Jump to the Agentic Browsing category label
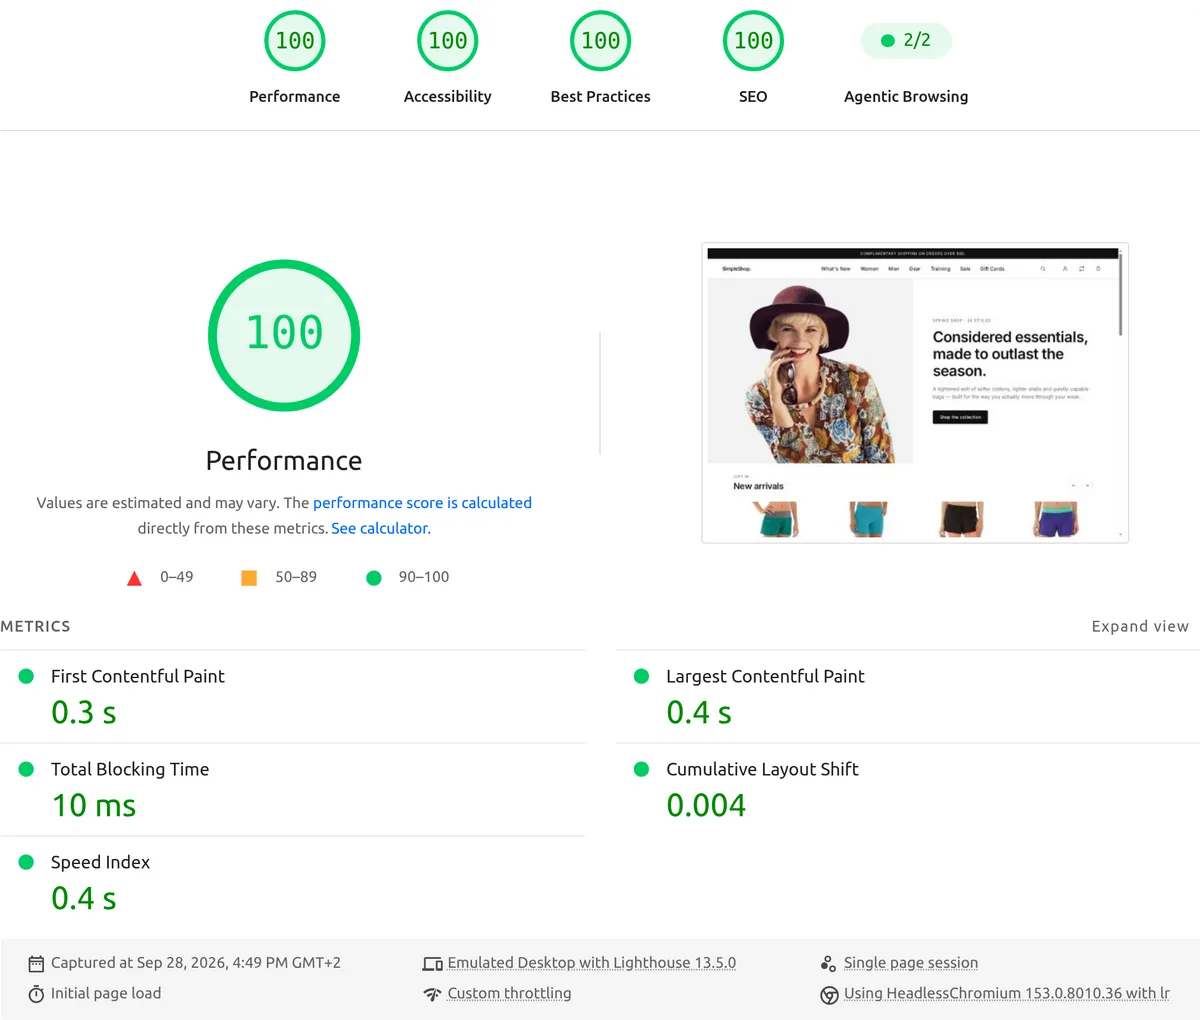 point(906,96)
